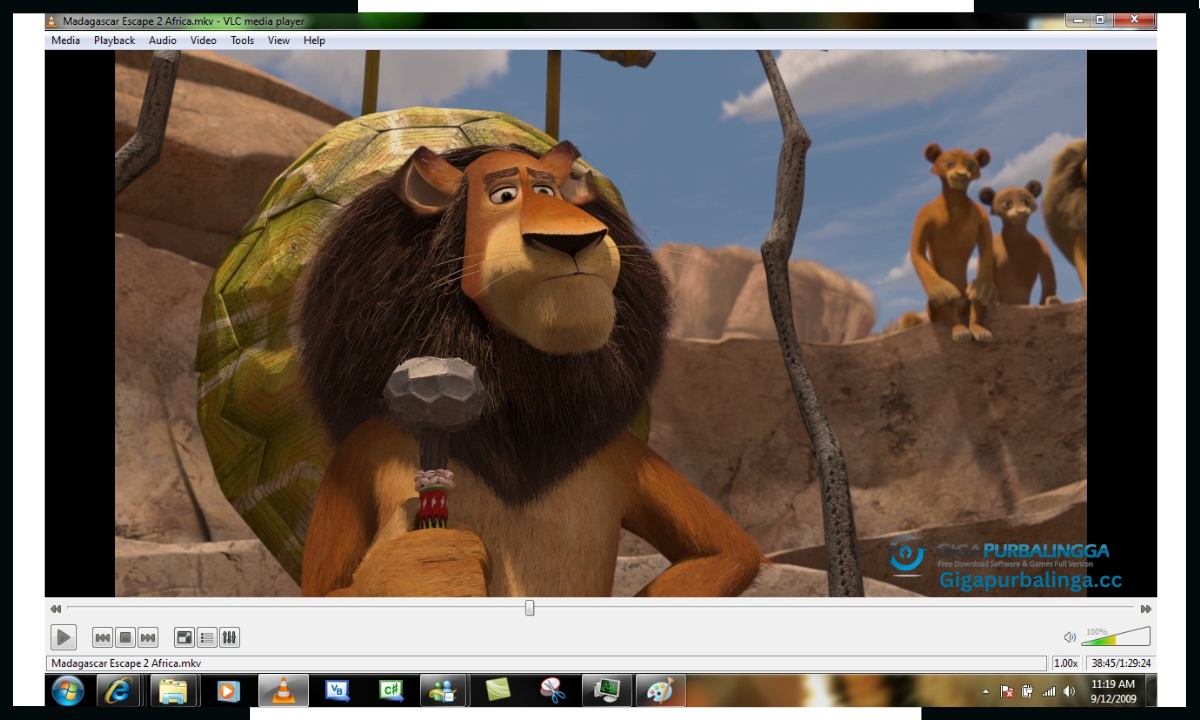Toggle elapsed time display 38:45/1:29:24
1200x720 pixels.
(x=1121, y=663)
